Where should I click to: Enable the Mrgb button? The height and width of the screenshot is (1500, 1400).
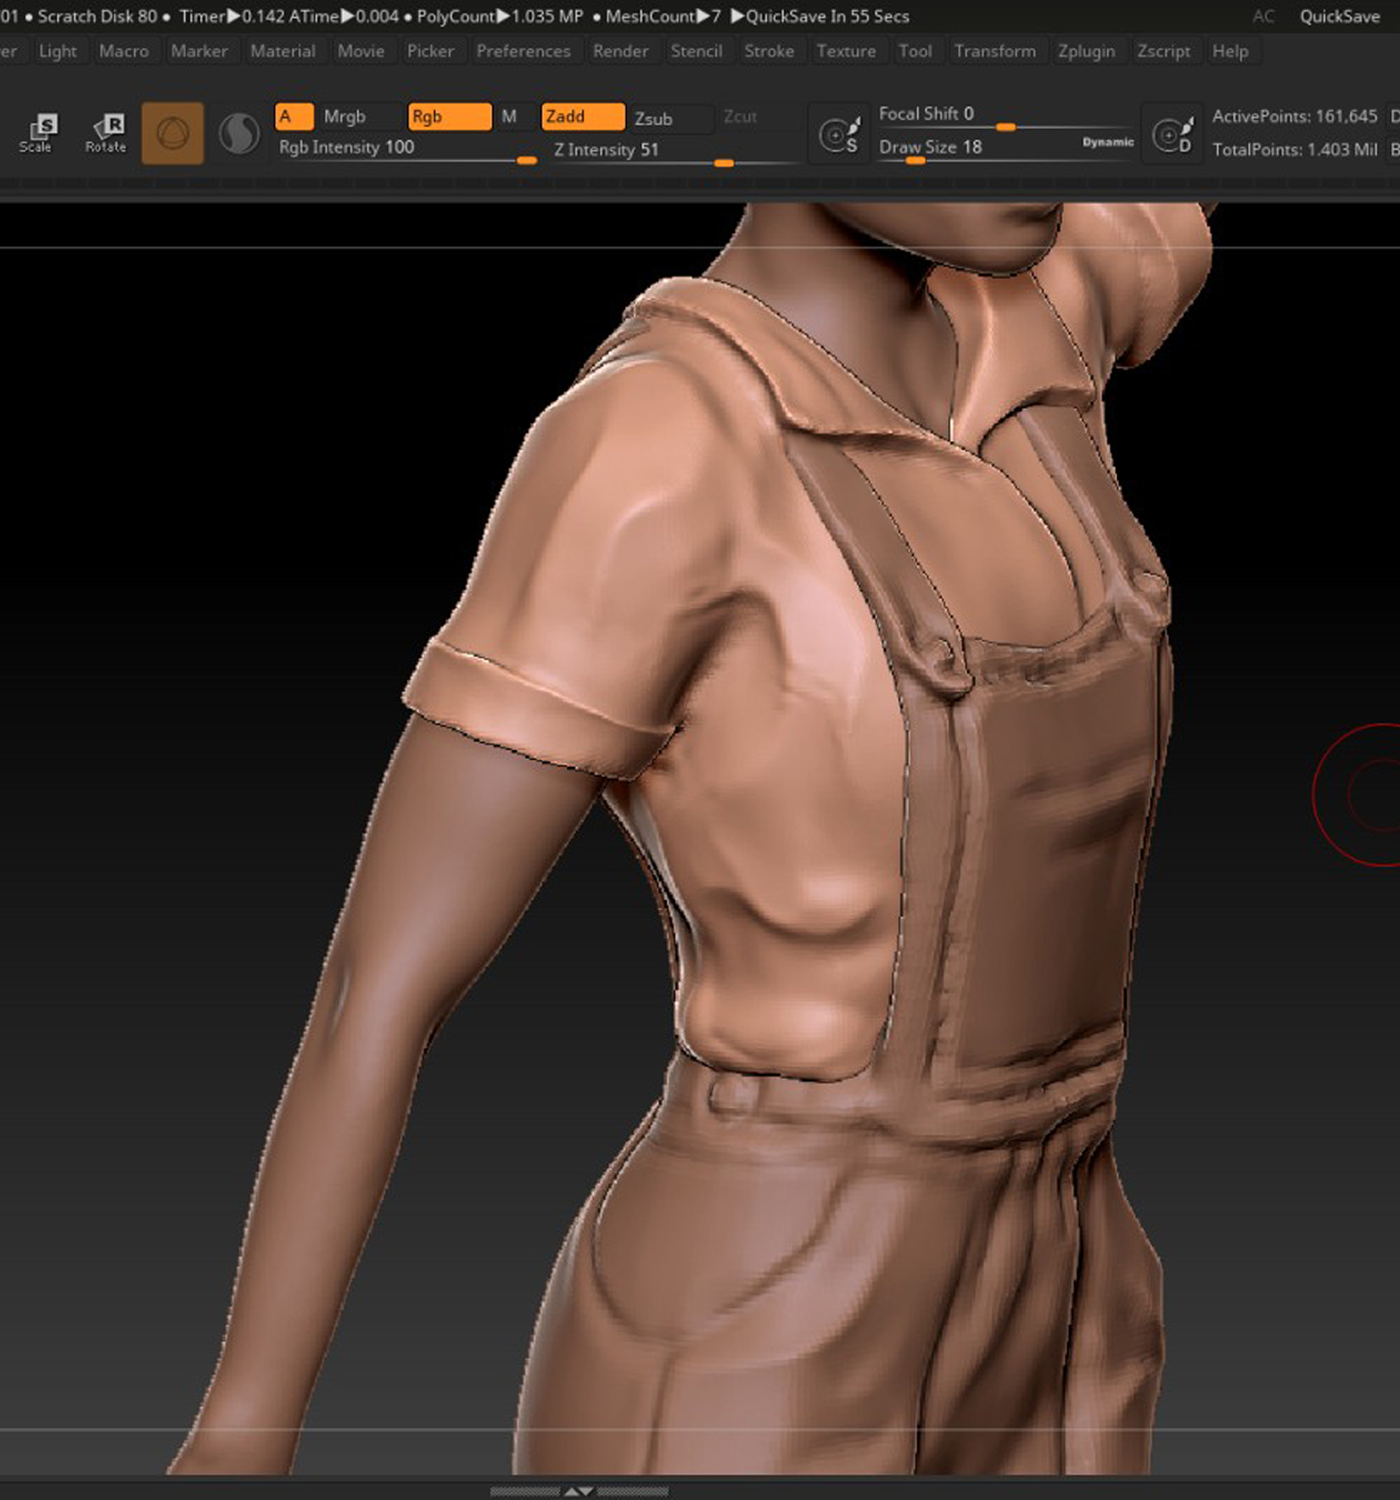[x=345, y=117]
